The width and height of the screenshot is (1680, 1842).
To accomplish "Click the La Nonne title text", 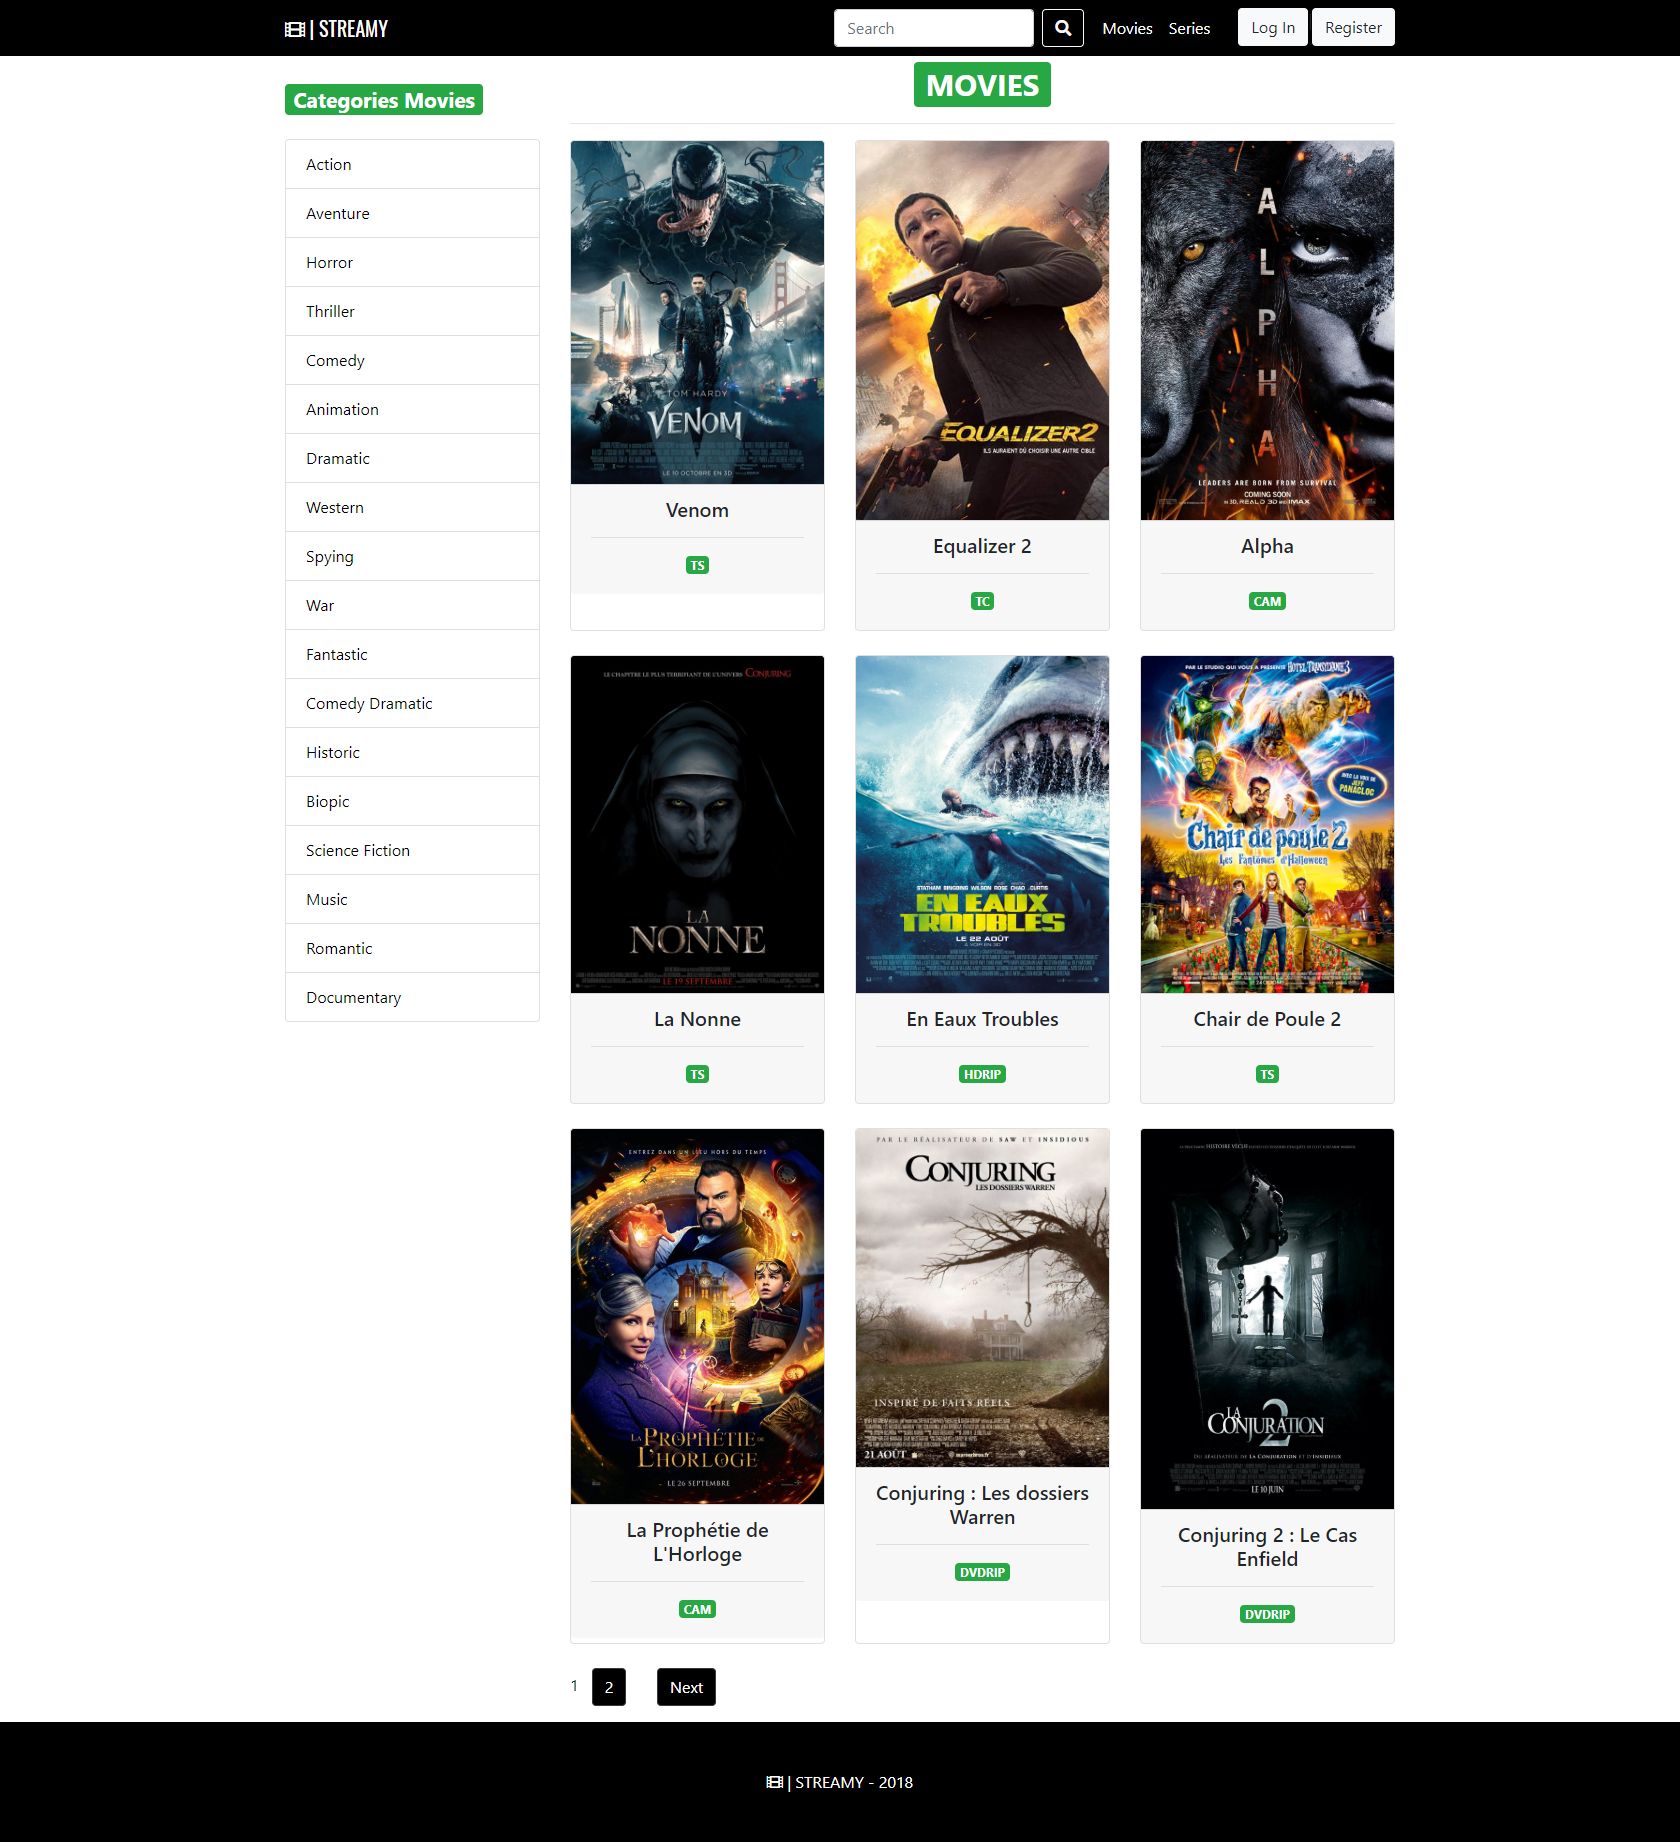I will (x=697, y=1019).
